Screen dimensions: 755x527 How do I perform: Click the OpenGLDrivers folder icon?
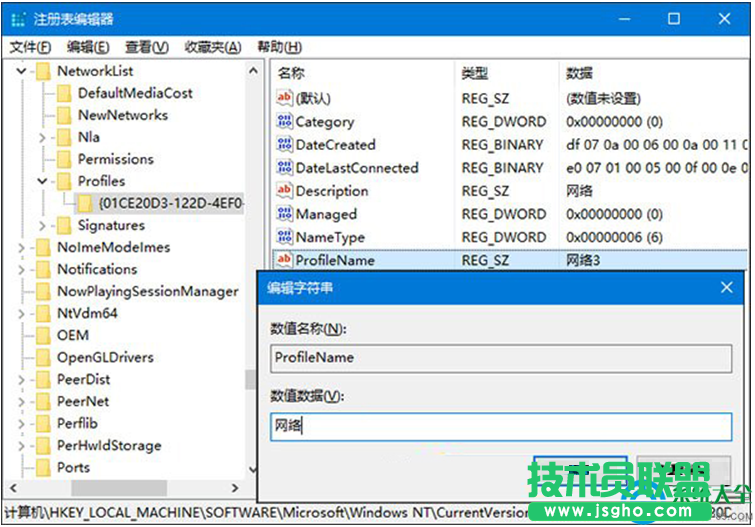(x=43, y=357)
